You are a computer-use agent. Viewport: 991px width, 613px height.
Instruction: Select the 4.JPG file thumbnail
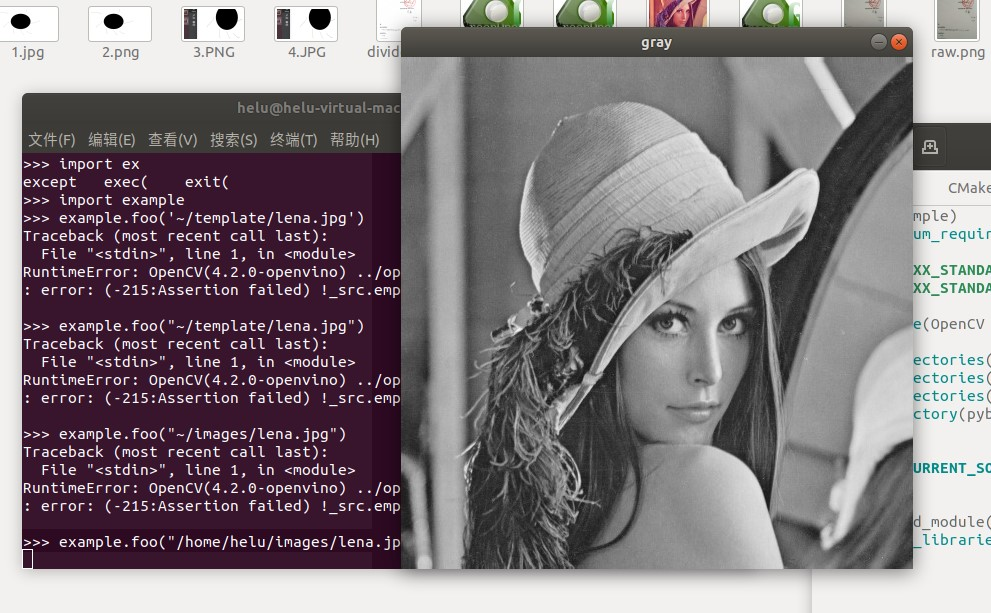coord(306,23)
